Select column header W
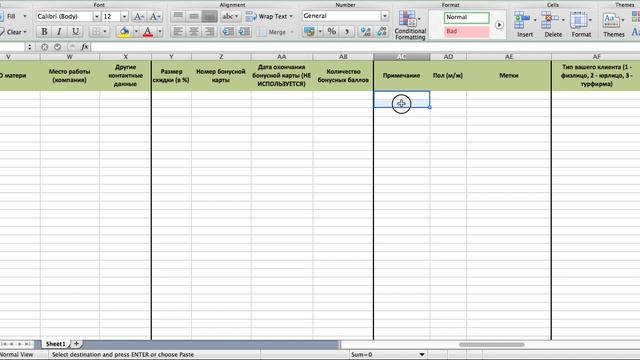640x360 pixels. point(70,57)
